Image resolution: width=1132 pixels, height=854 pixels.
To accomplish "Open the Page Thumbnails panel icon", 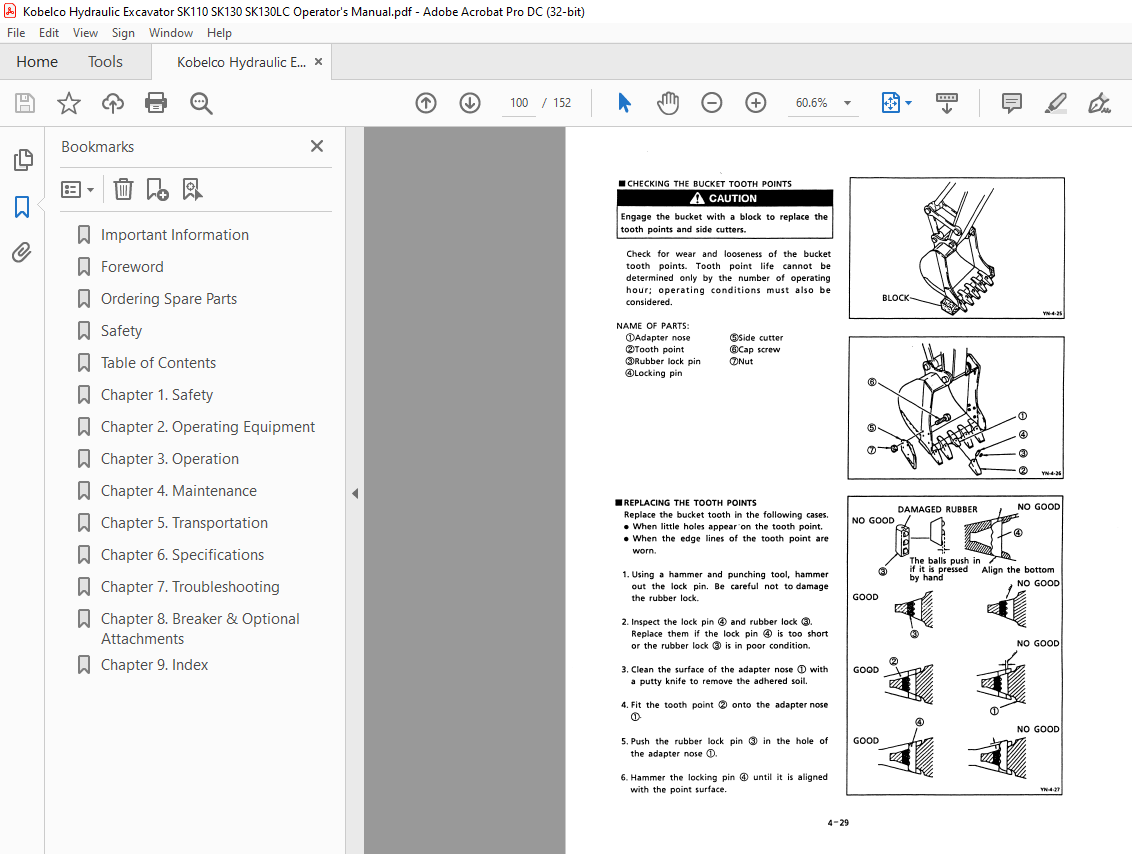I will pos(22,160).
